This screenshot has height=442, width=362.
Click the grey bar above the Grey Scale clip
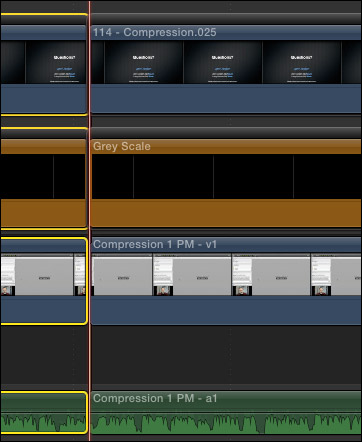click(x=226, y=132)
